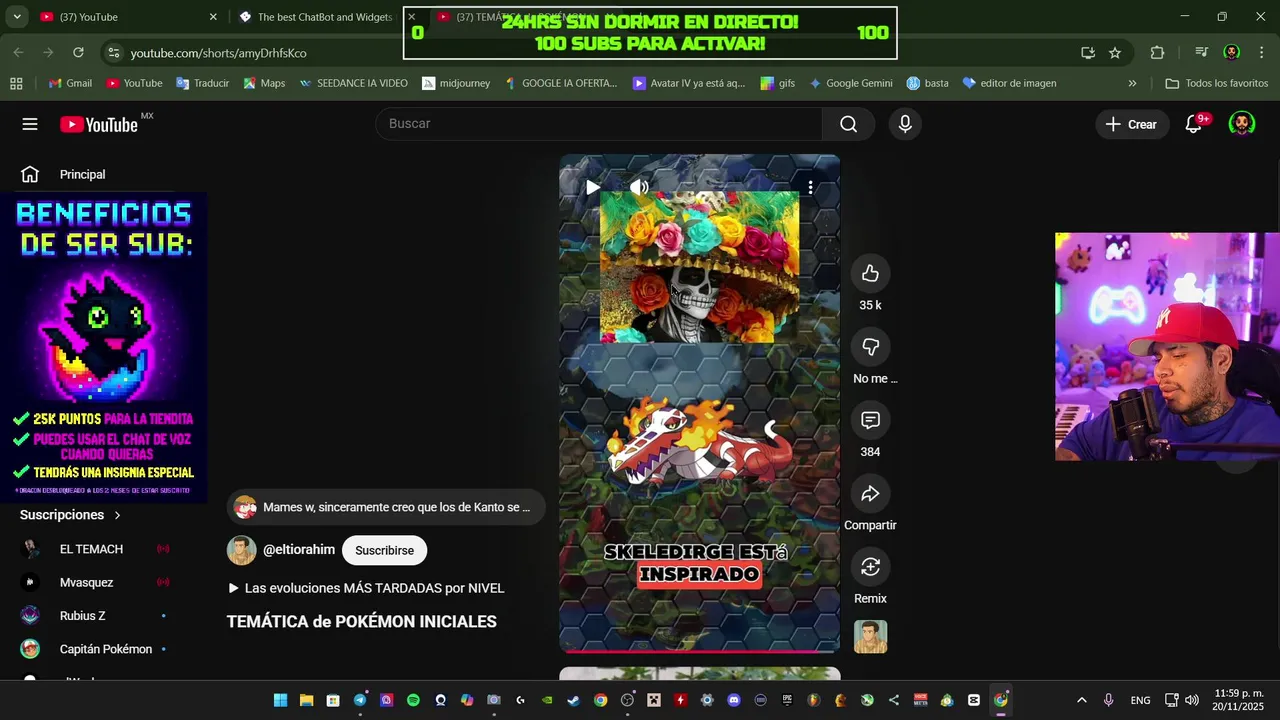Open the Short's three-dot options menu
Image resolution: width=1280 pixels, height=720 pixels.
click(810, 187)
